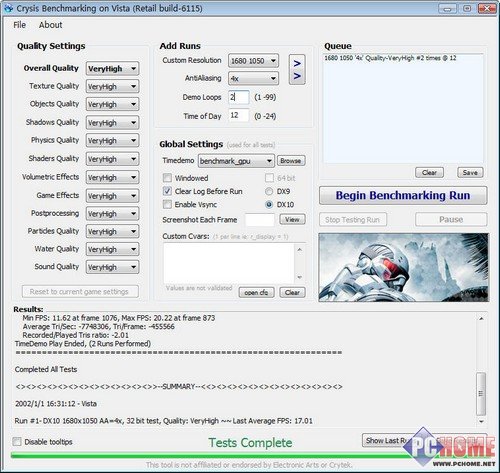This screenshot has height=473, width=500.
Task: Click the Crysis nanosuit banner image
Action: point(404,267)
